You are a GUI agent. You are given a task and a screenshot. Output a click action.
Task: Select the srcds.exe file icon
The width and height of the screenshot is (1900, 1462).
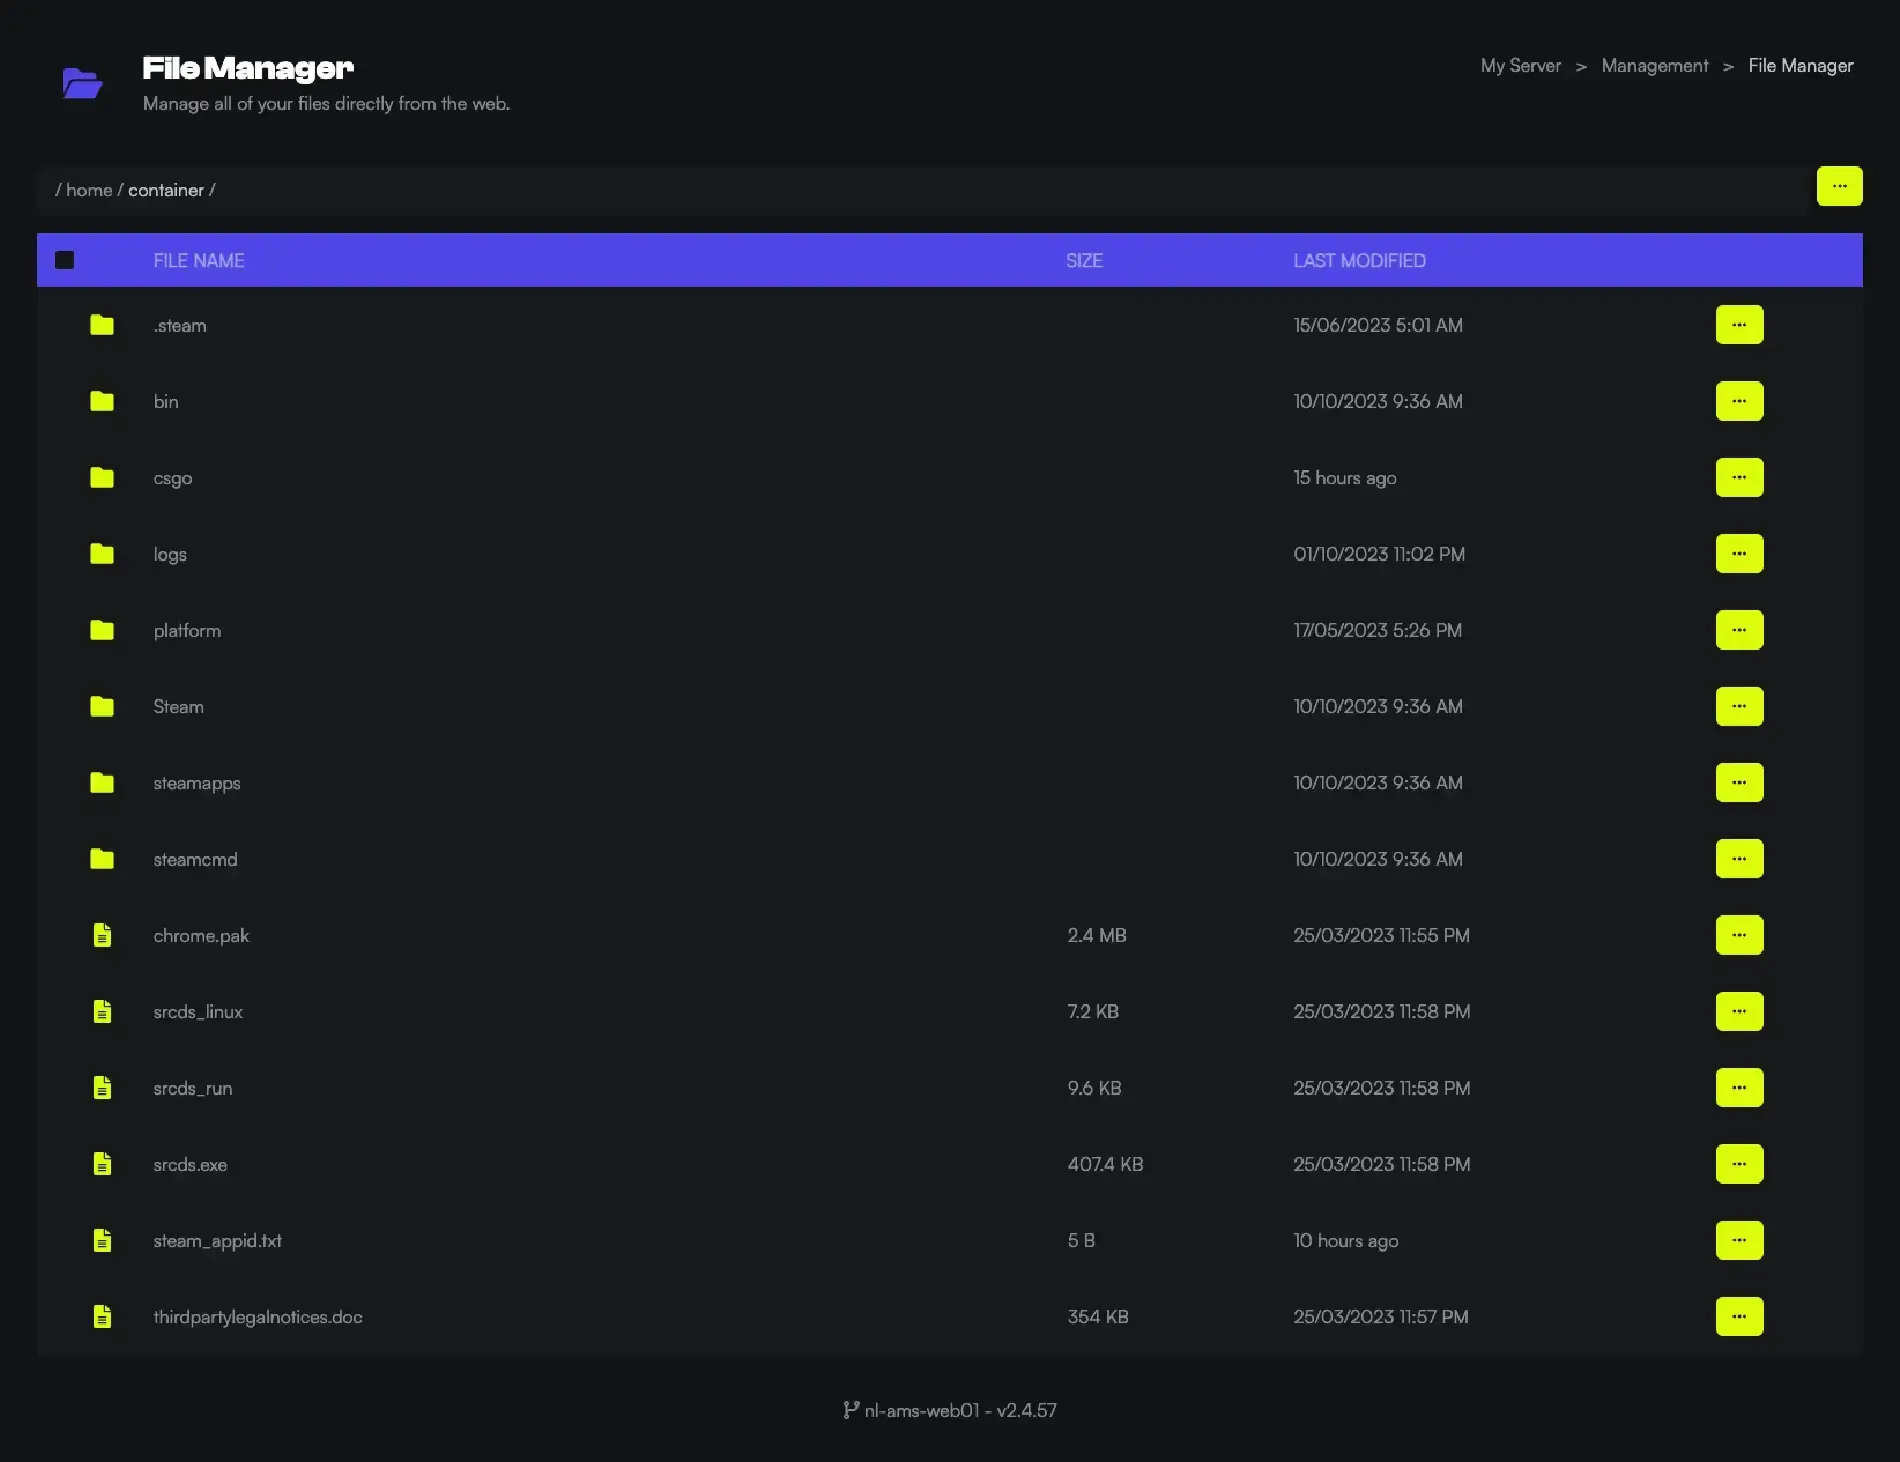tap(102, 1163)
